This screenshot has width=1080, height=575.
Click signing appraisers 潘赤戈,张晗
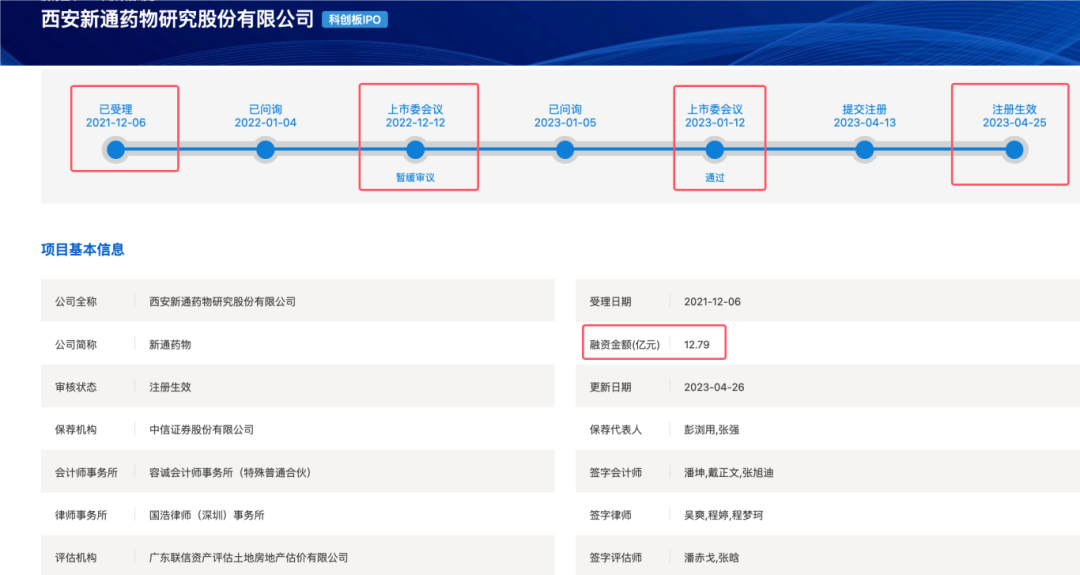pos(712,558)
